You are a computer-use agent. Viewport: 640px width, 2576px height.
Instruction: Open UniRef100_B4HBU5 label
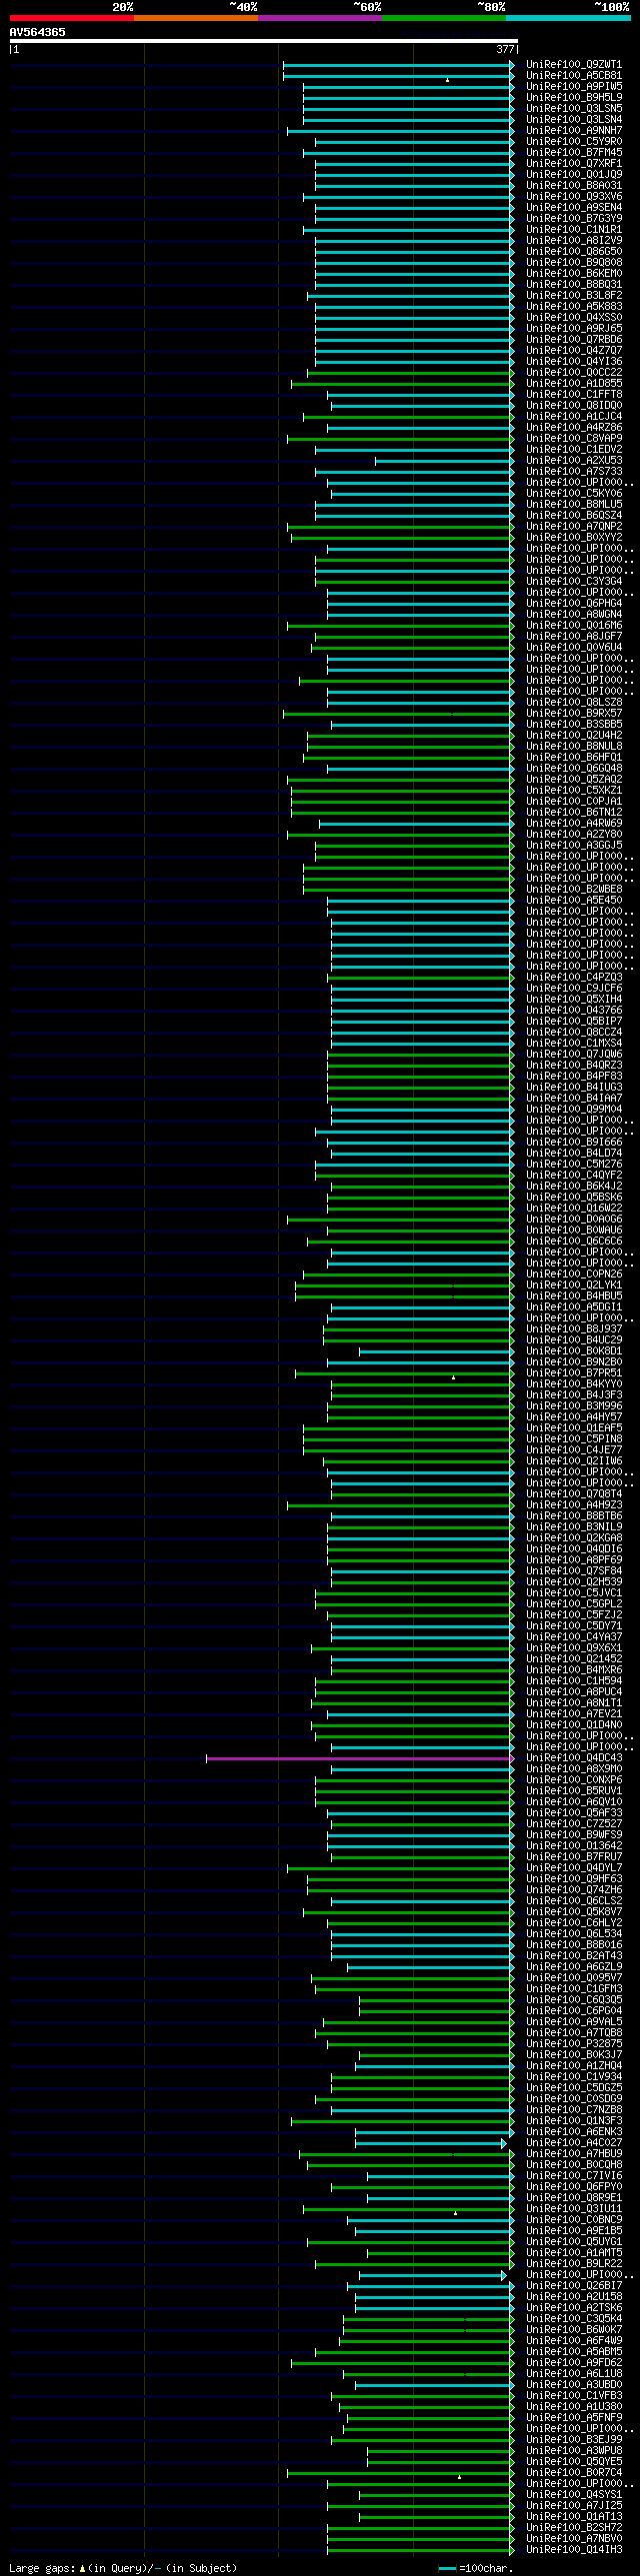[574, 1297]
